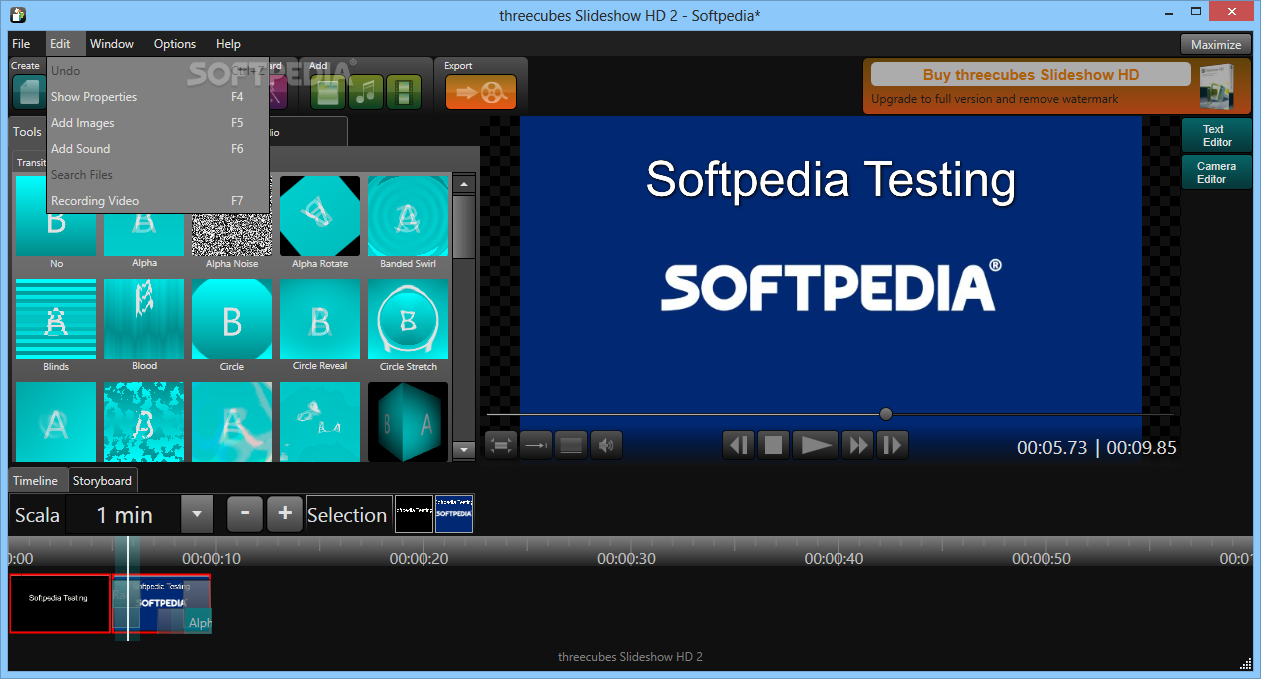
Task: Choose Recording Video from Edit menu
Action: click(158, 201)
